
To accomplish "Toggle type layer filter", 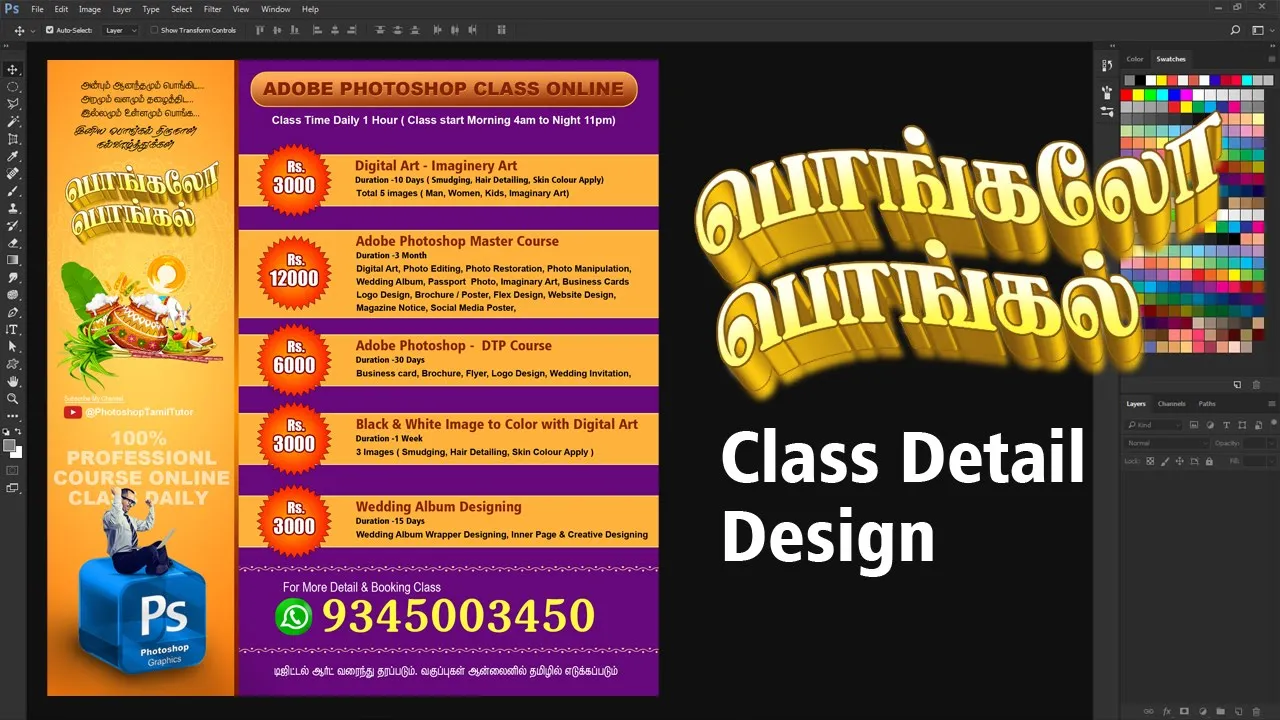I will (x=1226, y=425).
